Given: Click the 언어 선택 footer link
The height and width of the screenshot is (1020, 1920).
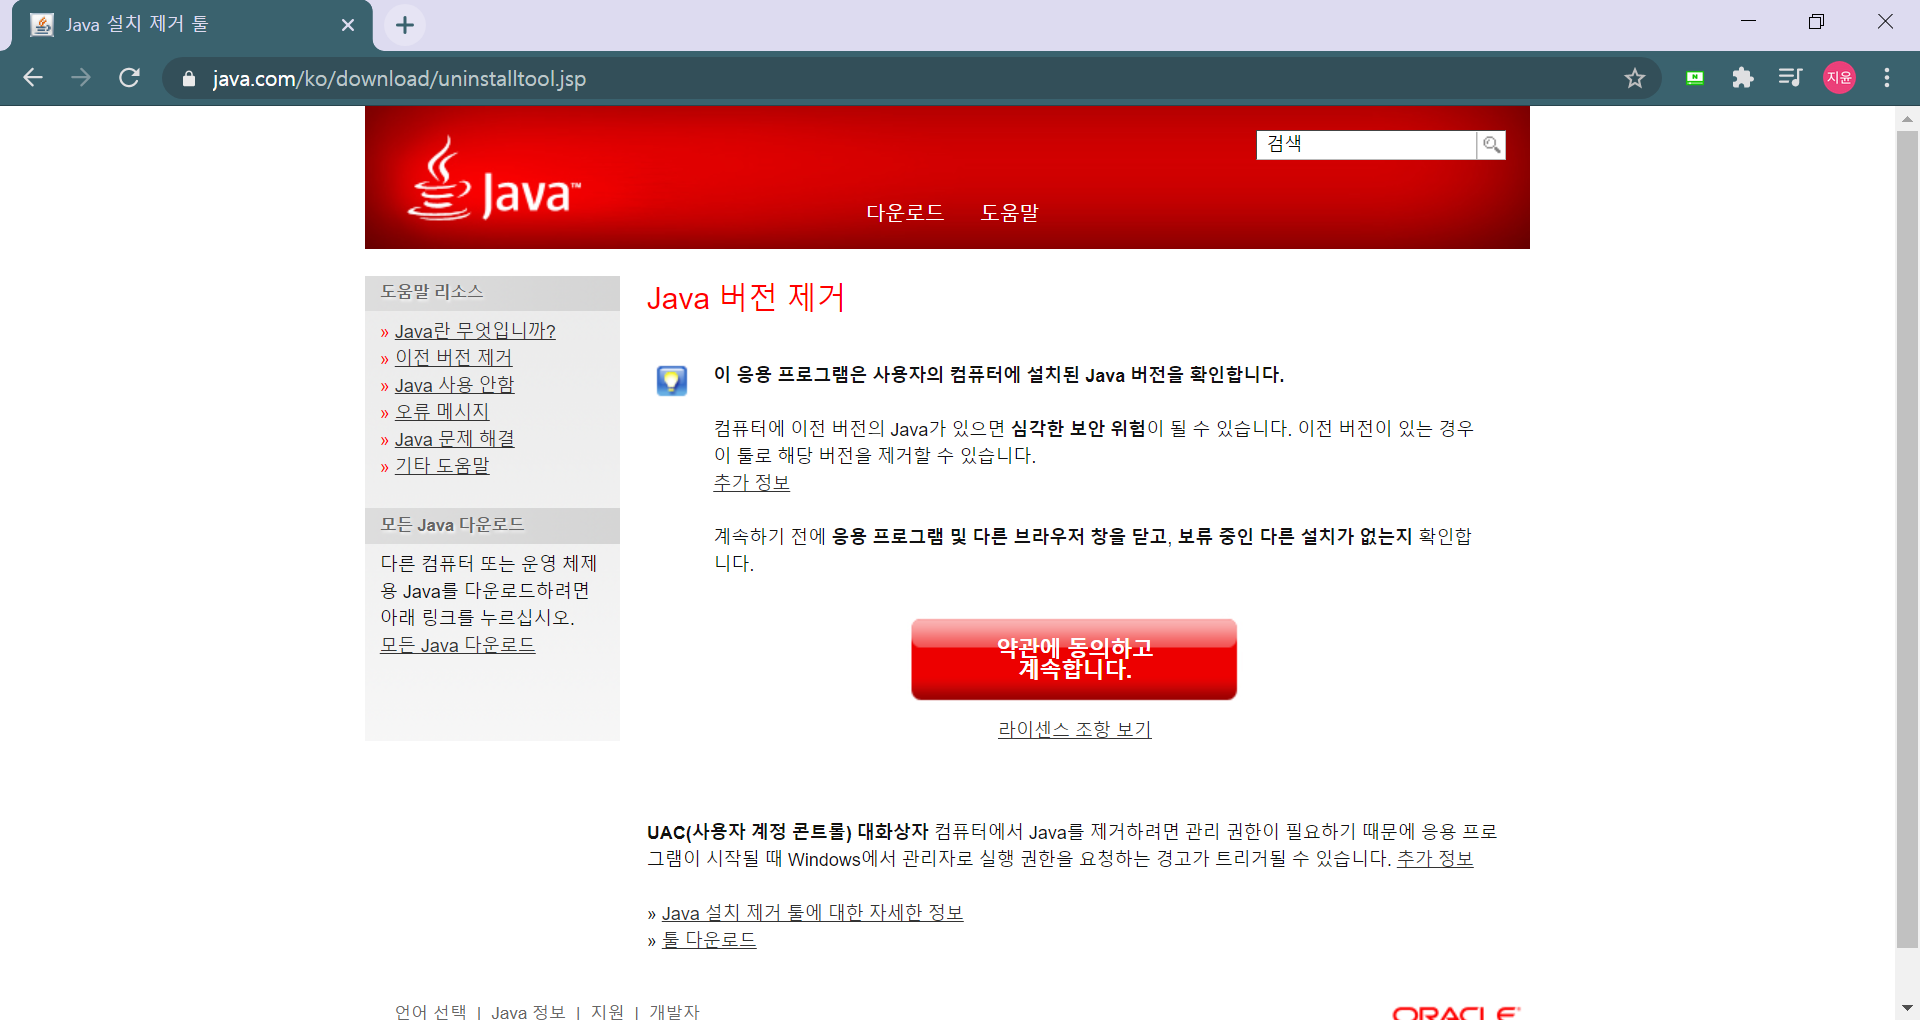Looking at the screenshot, I should pos(431,1011).
